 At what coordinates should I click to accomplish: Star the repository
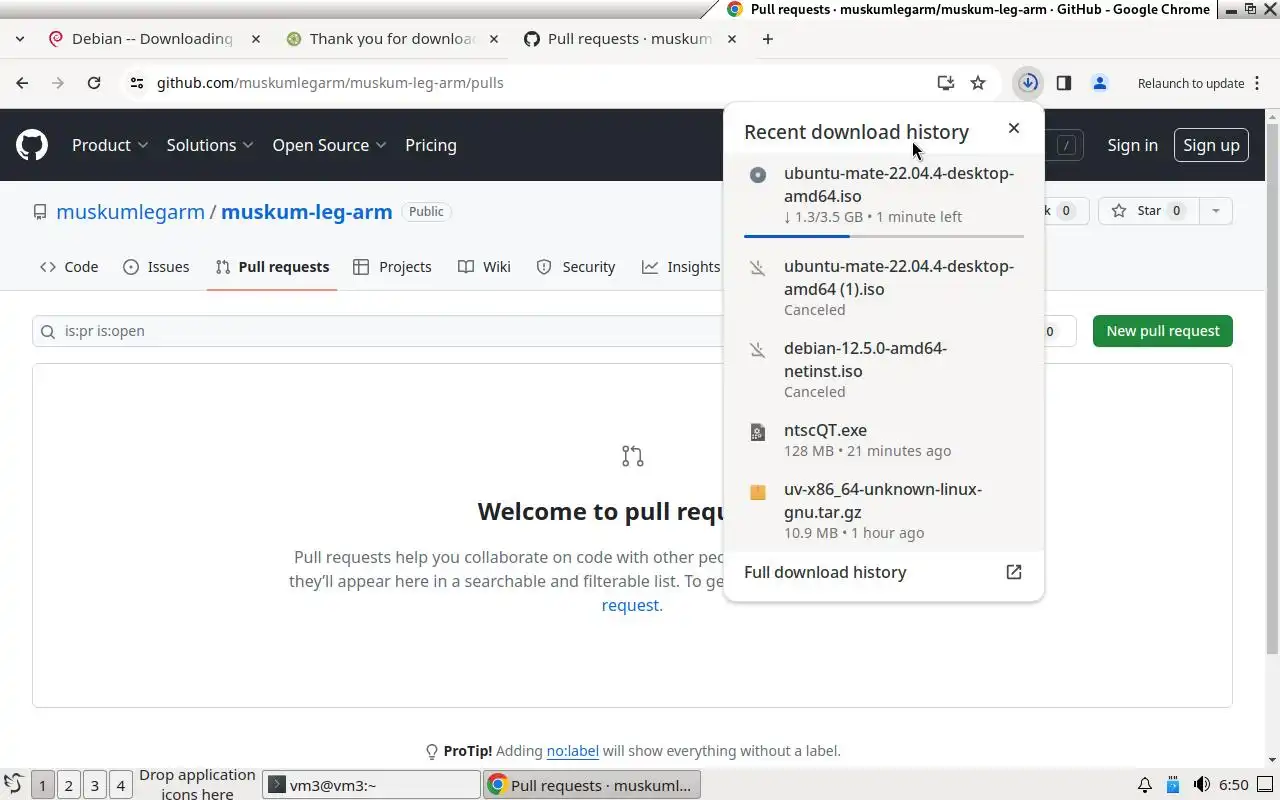click(1147, 211)
